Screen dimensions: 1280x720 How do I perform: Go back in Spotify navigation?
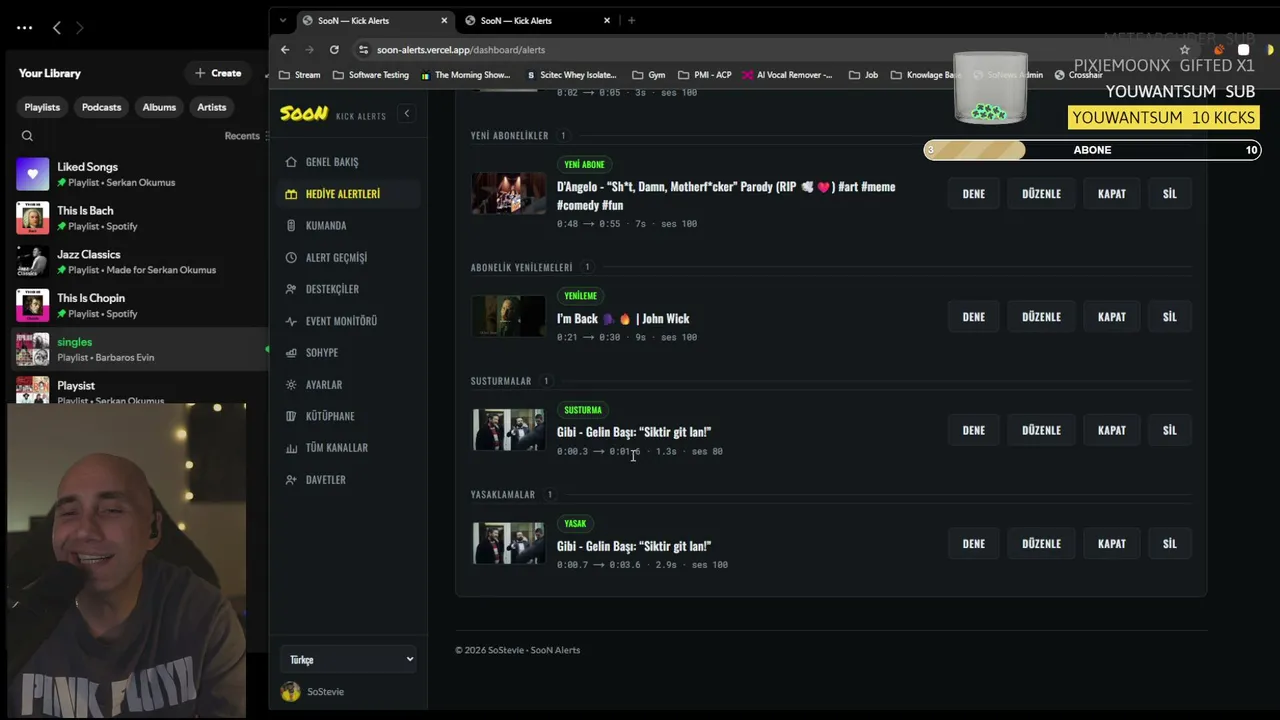(x=57, y=28)
